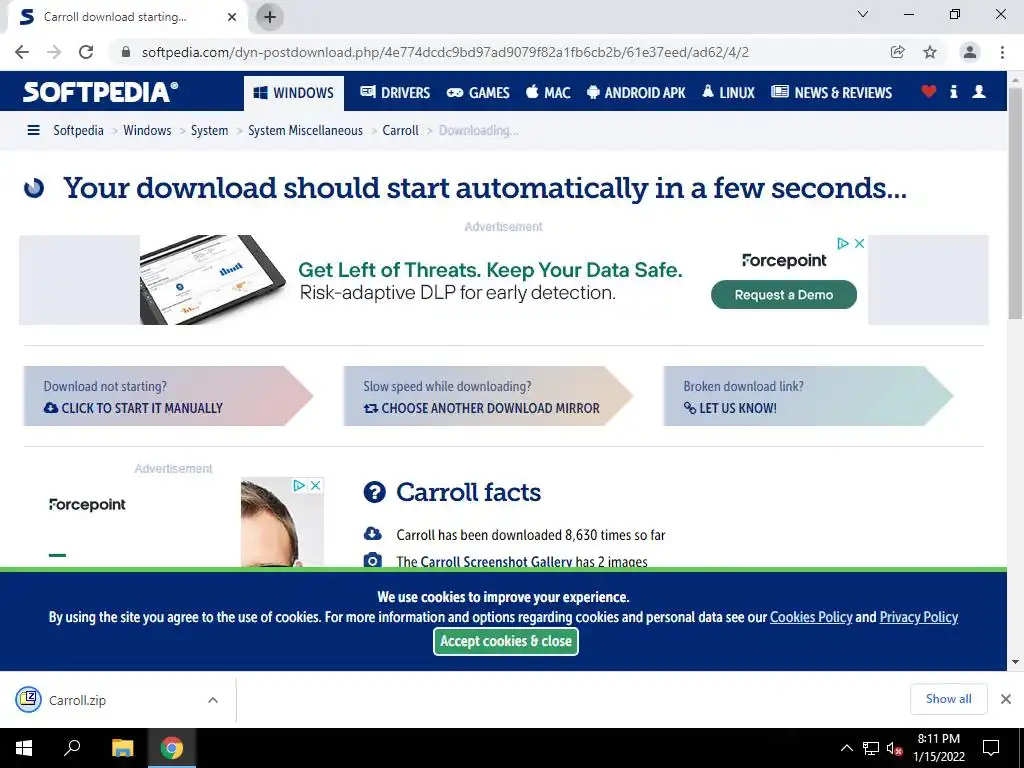1024x768 pixels.
Task: Go to System breadcrumb link
Action: click(209, 130)
